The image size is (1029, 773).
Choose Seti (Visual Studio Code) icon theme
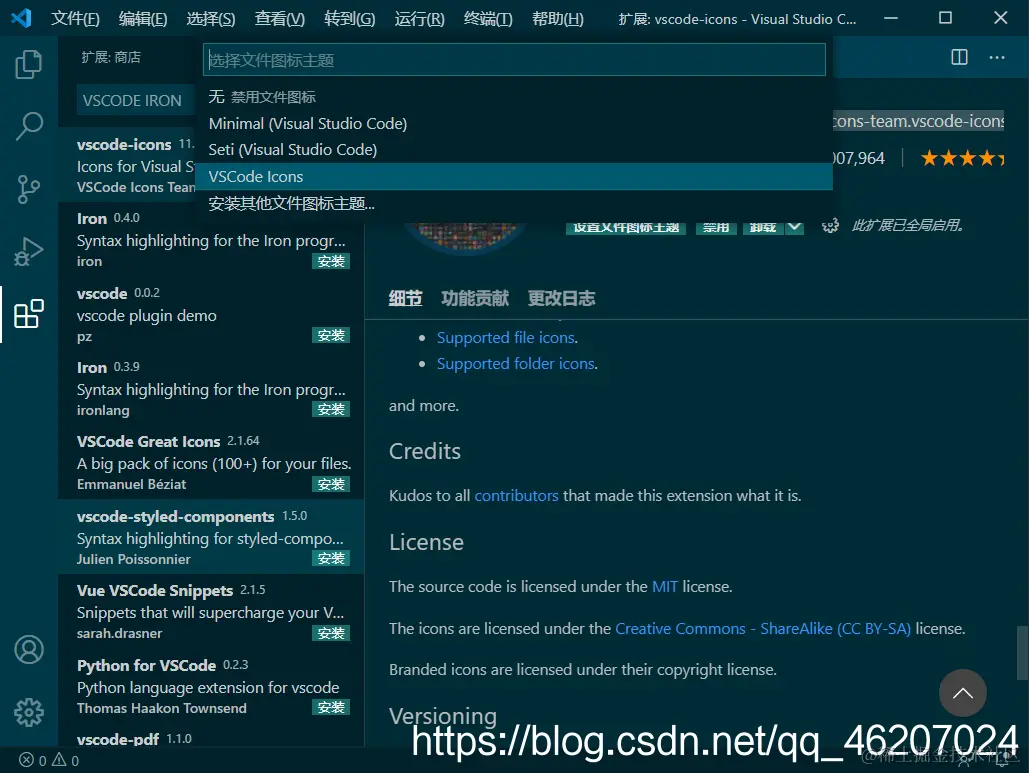tap(514, 150)
